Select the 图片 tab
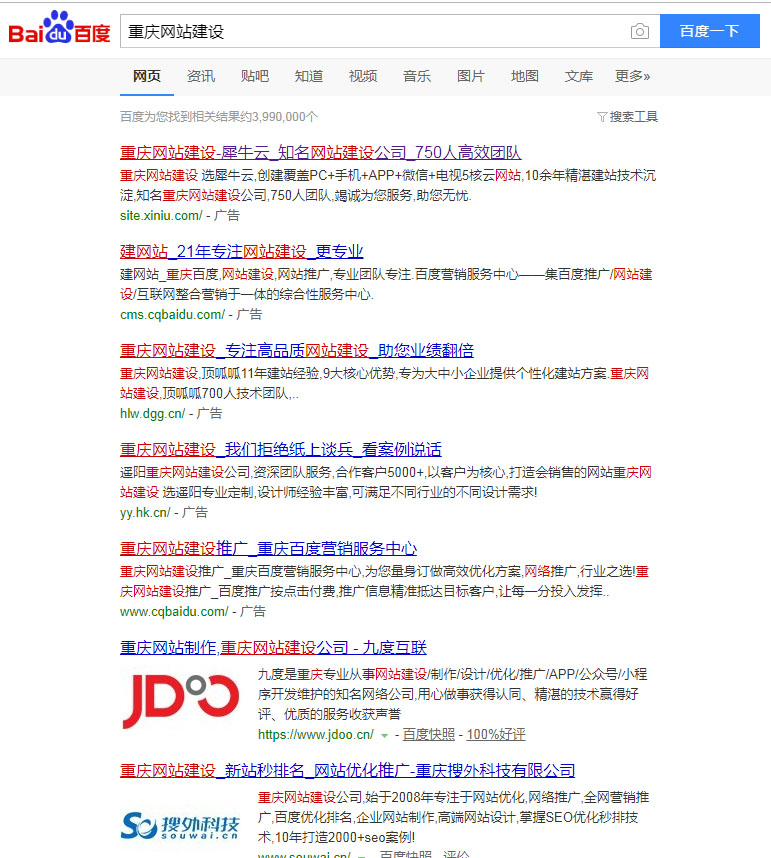Image resolution: width=771 pixels, height=858 pixels. pos(470,76)
